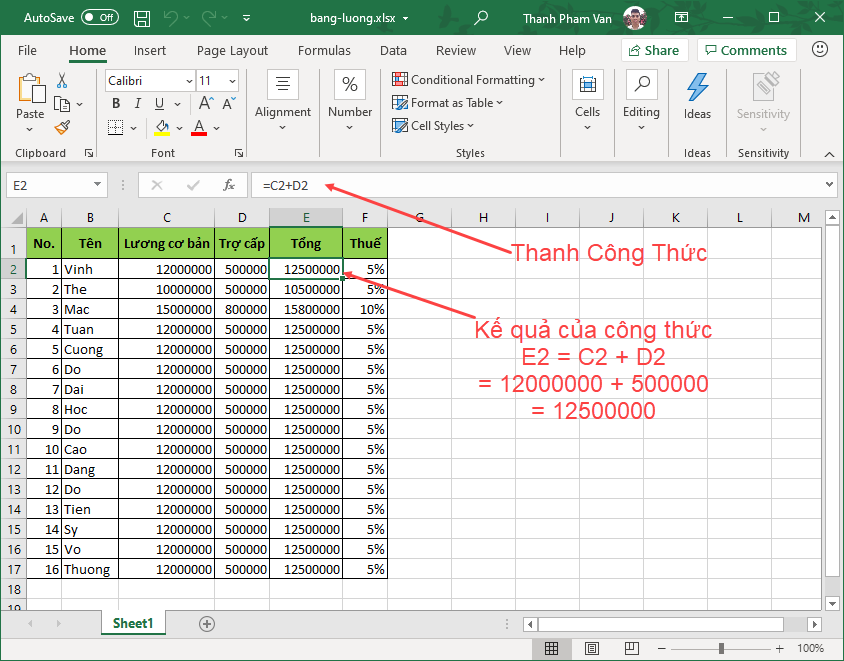Click the Share button

(655, 51)
